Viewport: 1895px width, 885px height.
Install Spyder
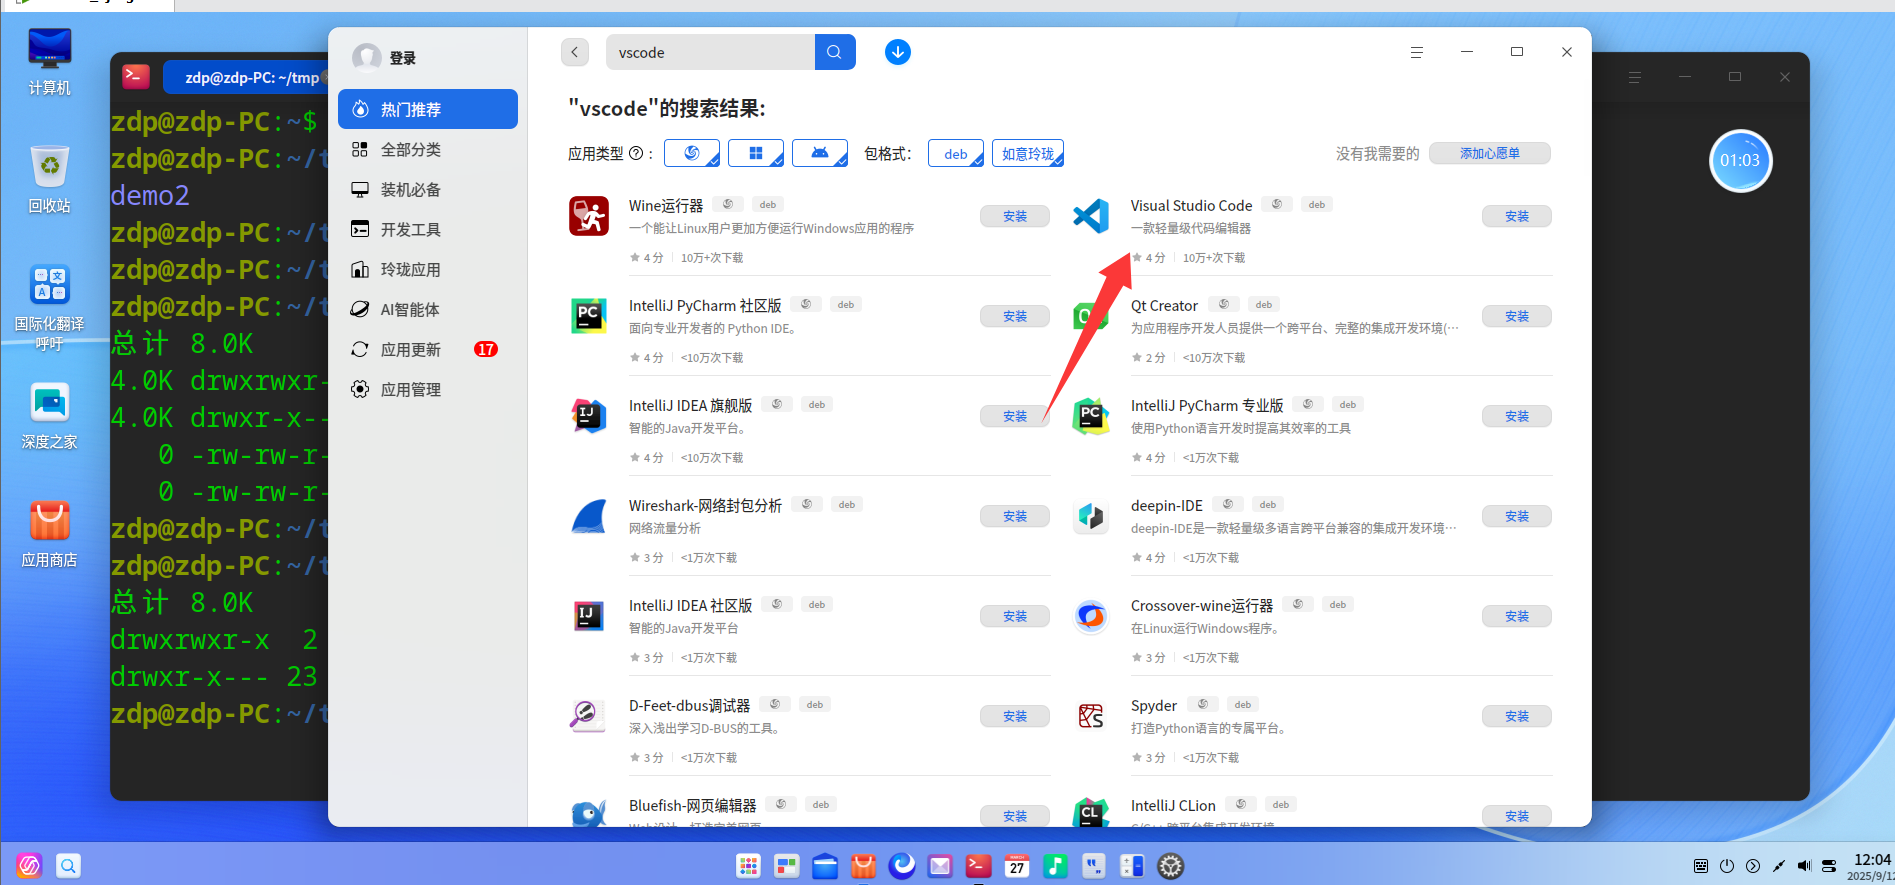tap(1517, 716)
